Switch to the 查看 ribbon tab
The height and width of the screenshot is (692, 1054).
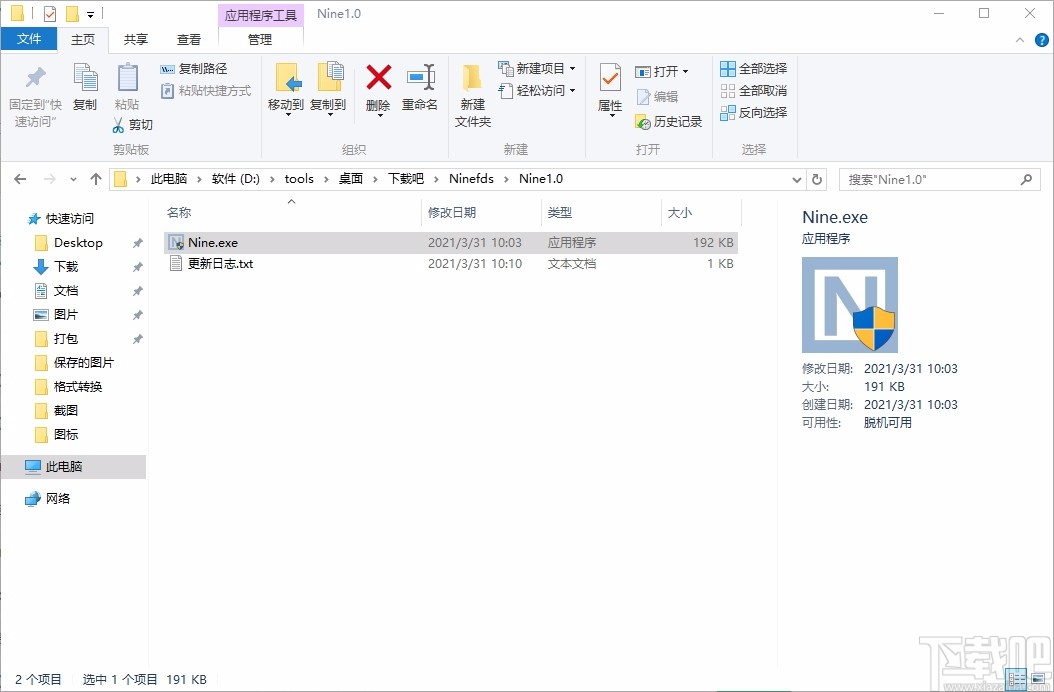189,39
